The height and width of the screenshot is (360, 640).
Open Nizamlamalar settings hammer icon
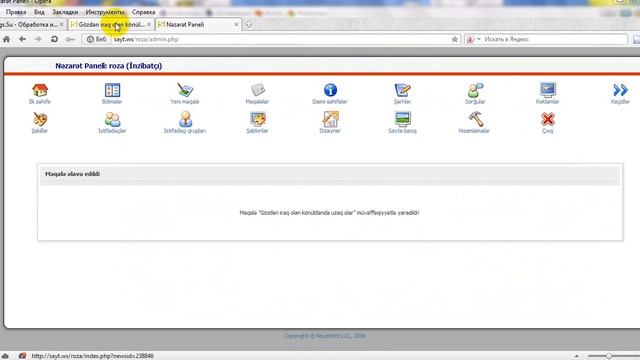pyautogui.click(x=475, y=120)
